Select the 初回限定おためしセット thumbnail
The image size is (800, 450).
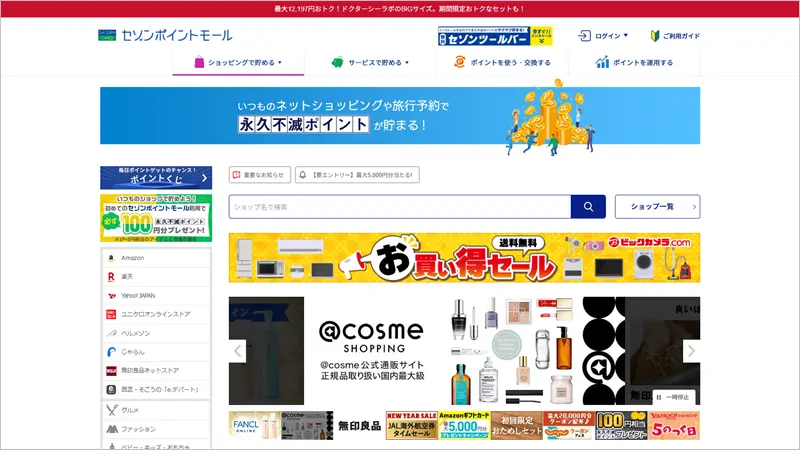(517, 426)
